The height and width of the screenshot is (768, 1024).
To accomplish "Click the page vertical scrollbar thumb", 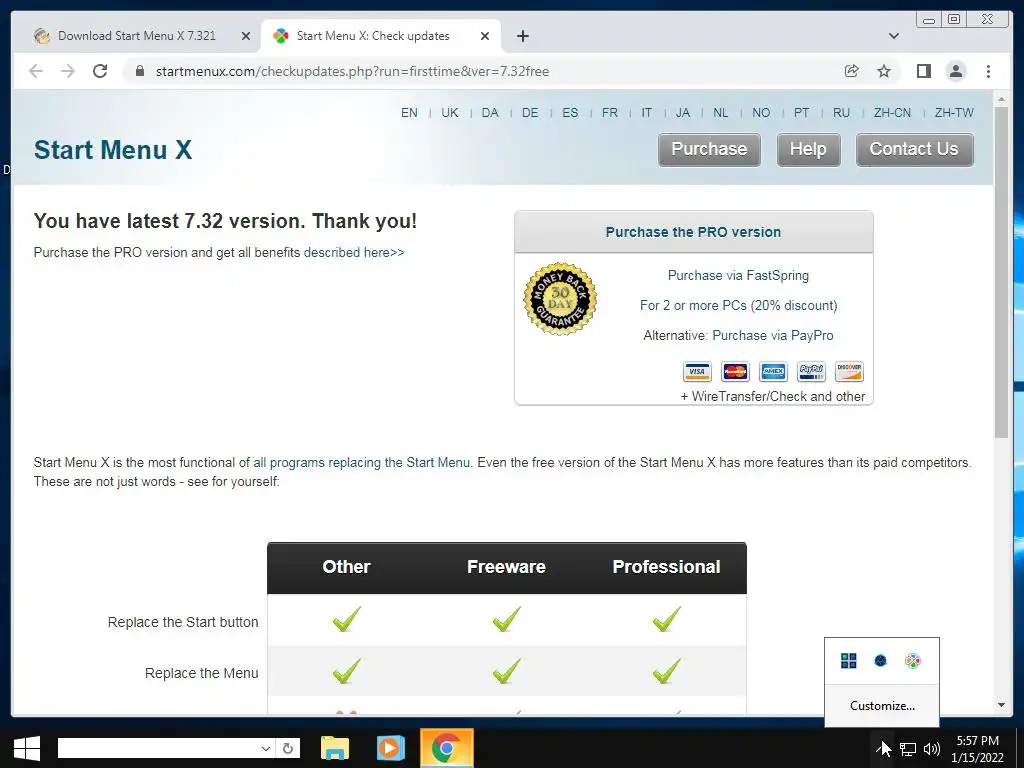I will (x=1001, y=271).
